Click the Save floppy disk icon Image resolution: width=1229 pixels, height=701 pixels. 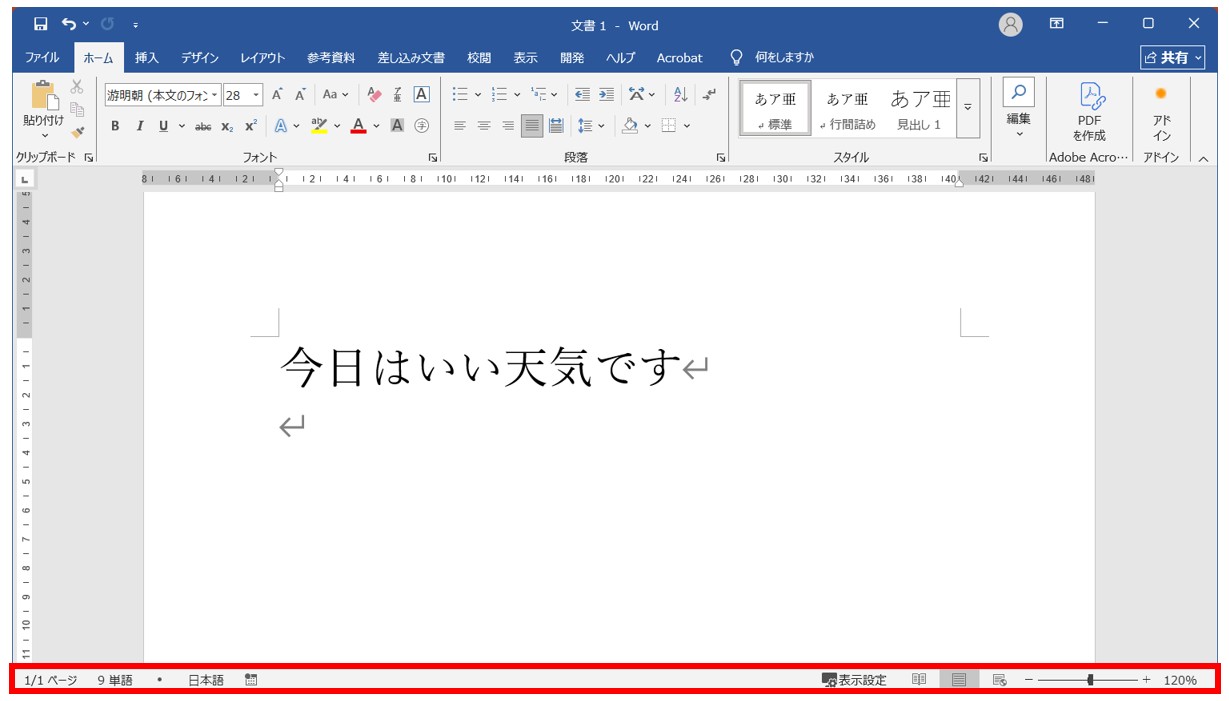pyautogui.click(x=41, y=24)
